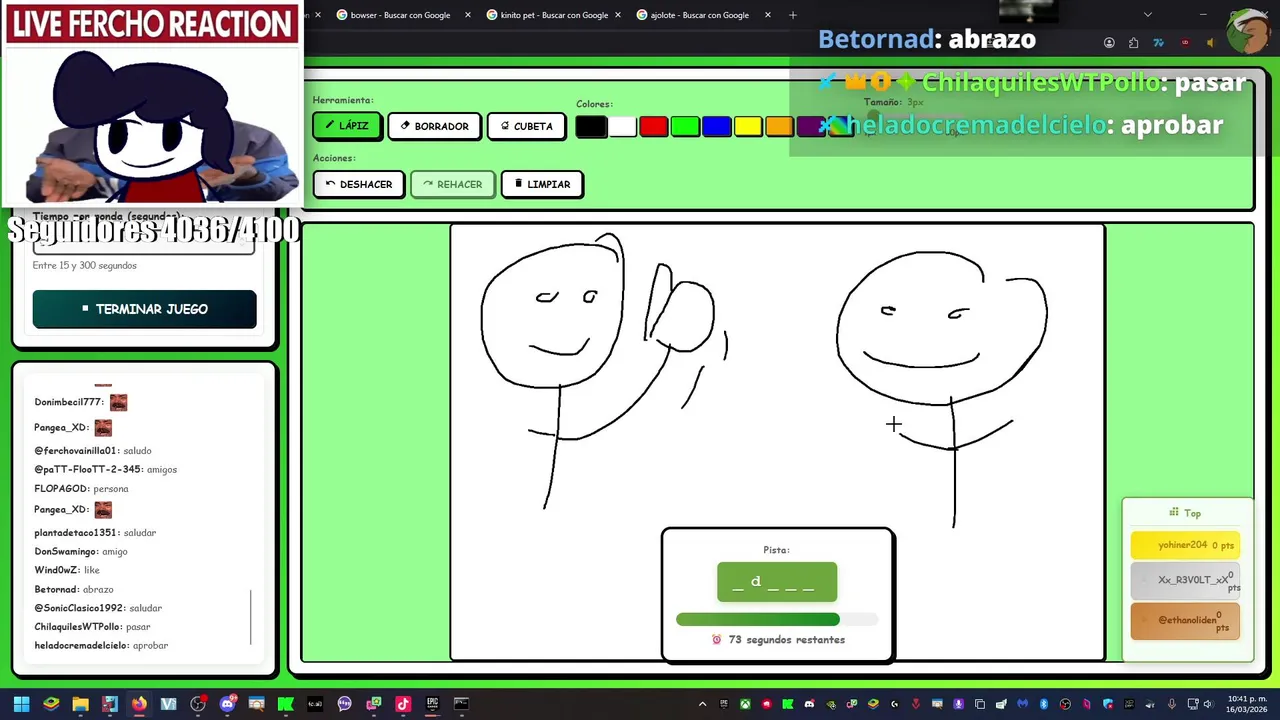The width and height of the screenshot is (1280, 720).
Task: Open the green K app in taskbar
Action: click(x=285, y=704)
